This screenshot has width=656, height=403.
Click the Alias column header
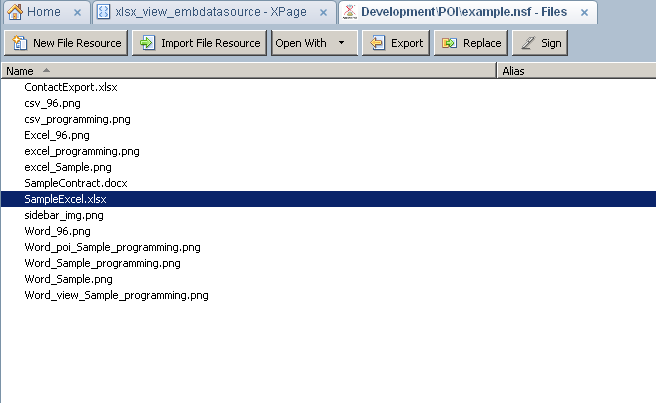513,71
